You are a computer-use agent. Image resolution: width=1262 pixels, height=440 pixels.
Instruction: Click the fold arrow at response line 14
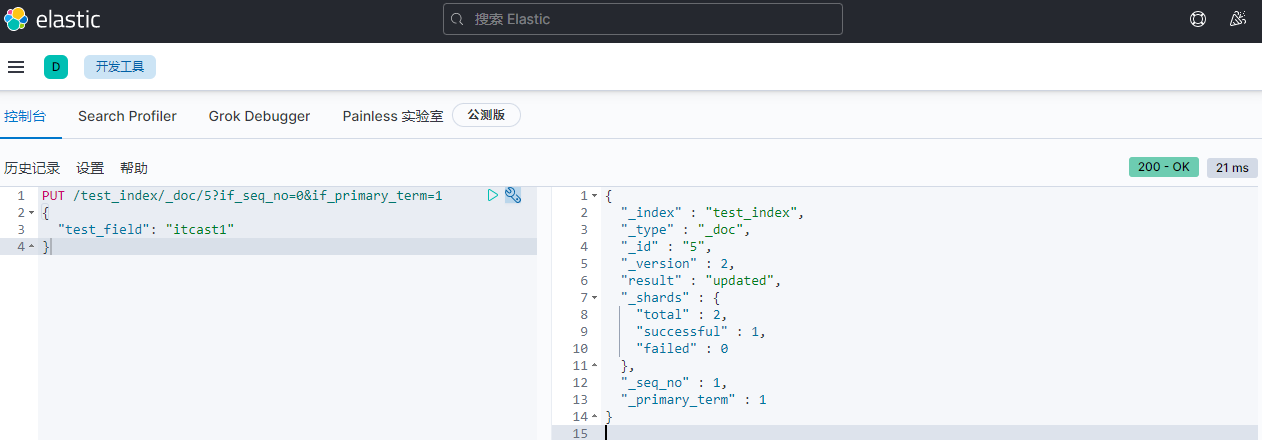point(595,417)
